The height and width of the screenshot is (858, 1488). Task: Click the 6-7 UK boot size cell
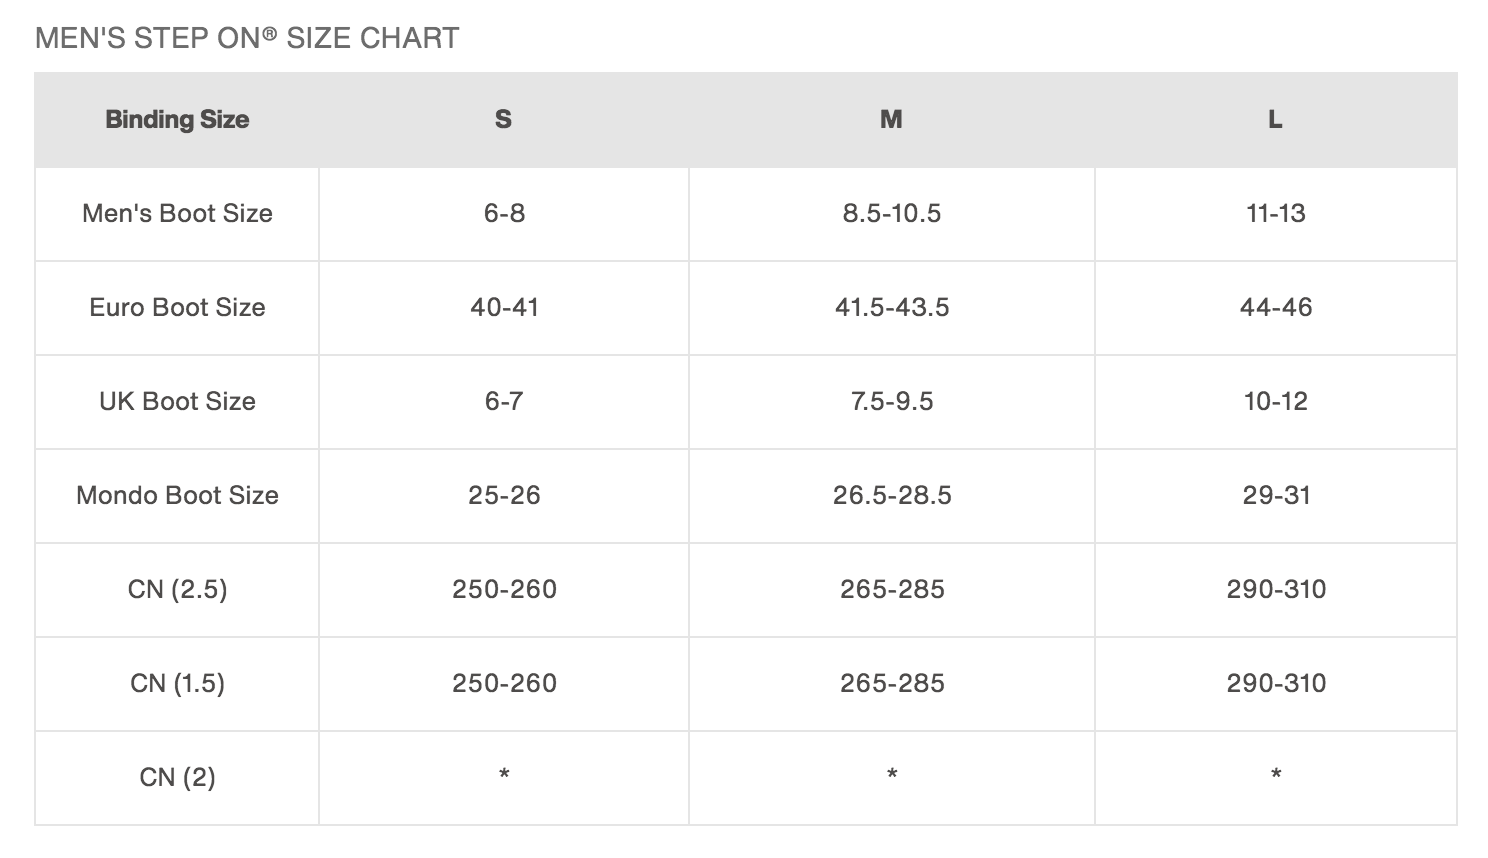tap(504, 402)
